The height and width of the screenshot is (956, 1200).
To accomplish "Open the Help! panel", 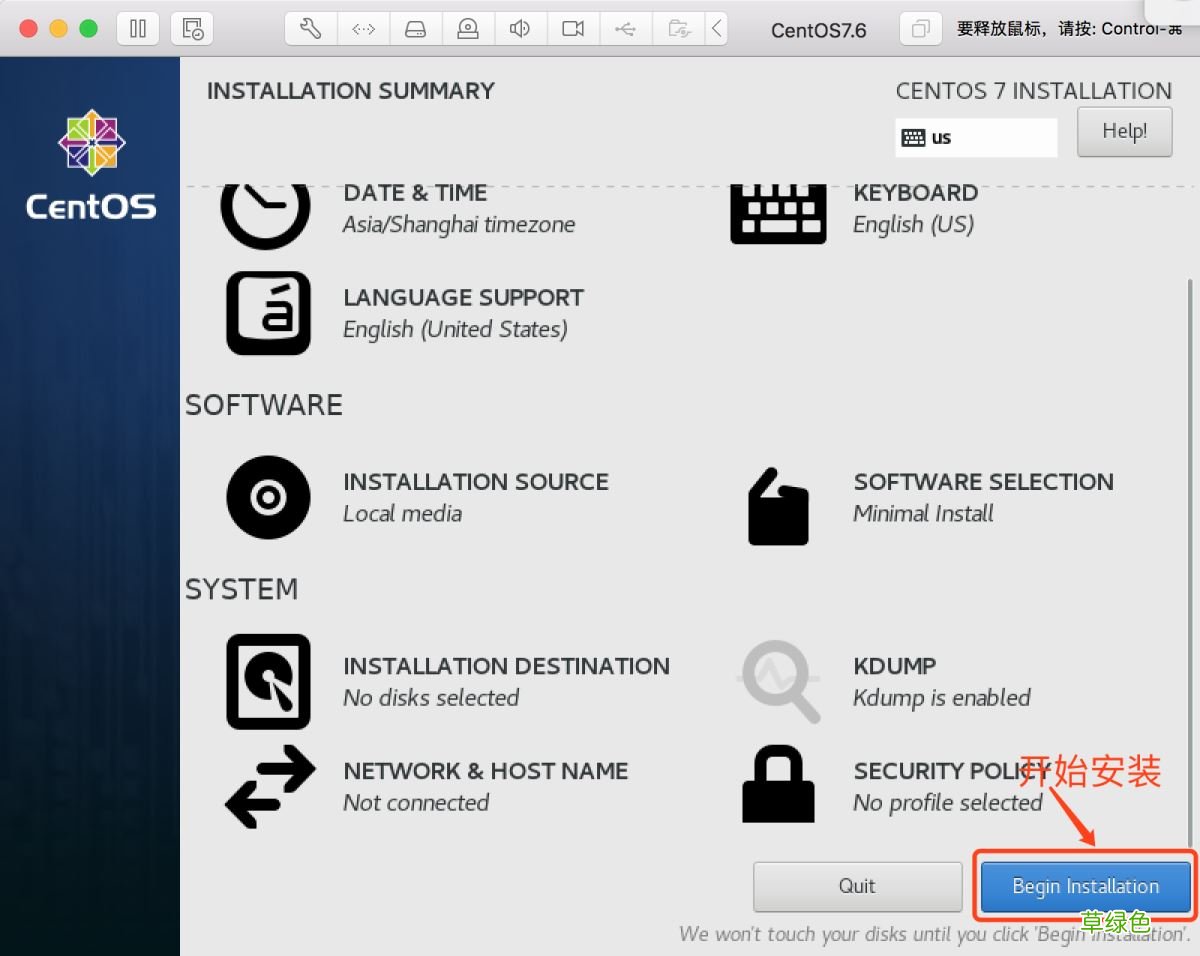I will (1124, 131).
